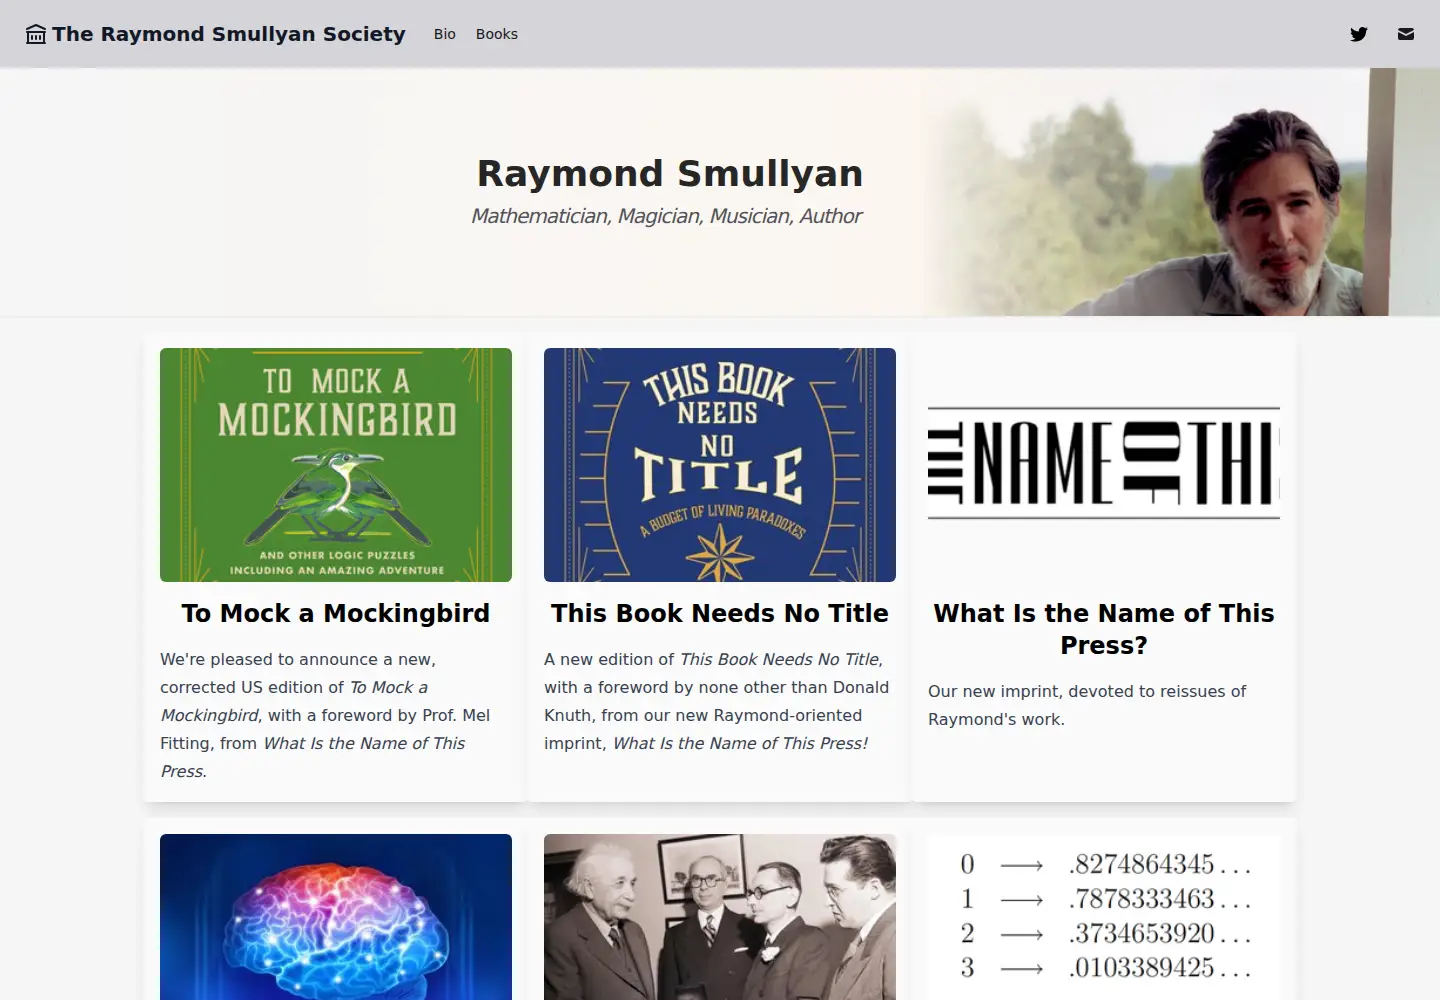Click the Raymond Smullyan hero heading
1440x1000 pixels.
point(670,173)
